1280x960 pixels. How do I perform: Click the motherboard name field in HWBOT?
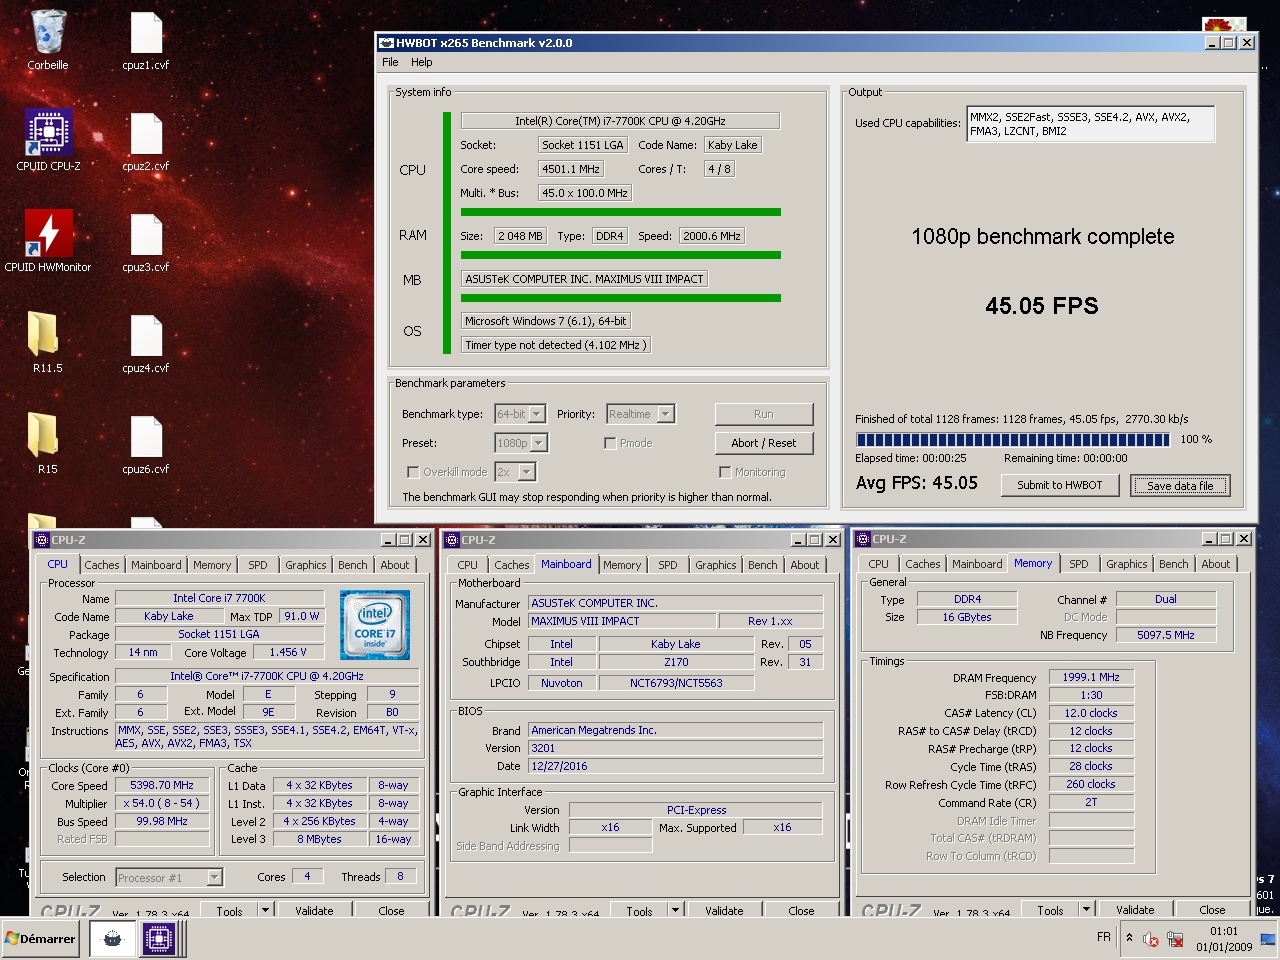(584, 279)
